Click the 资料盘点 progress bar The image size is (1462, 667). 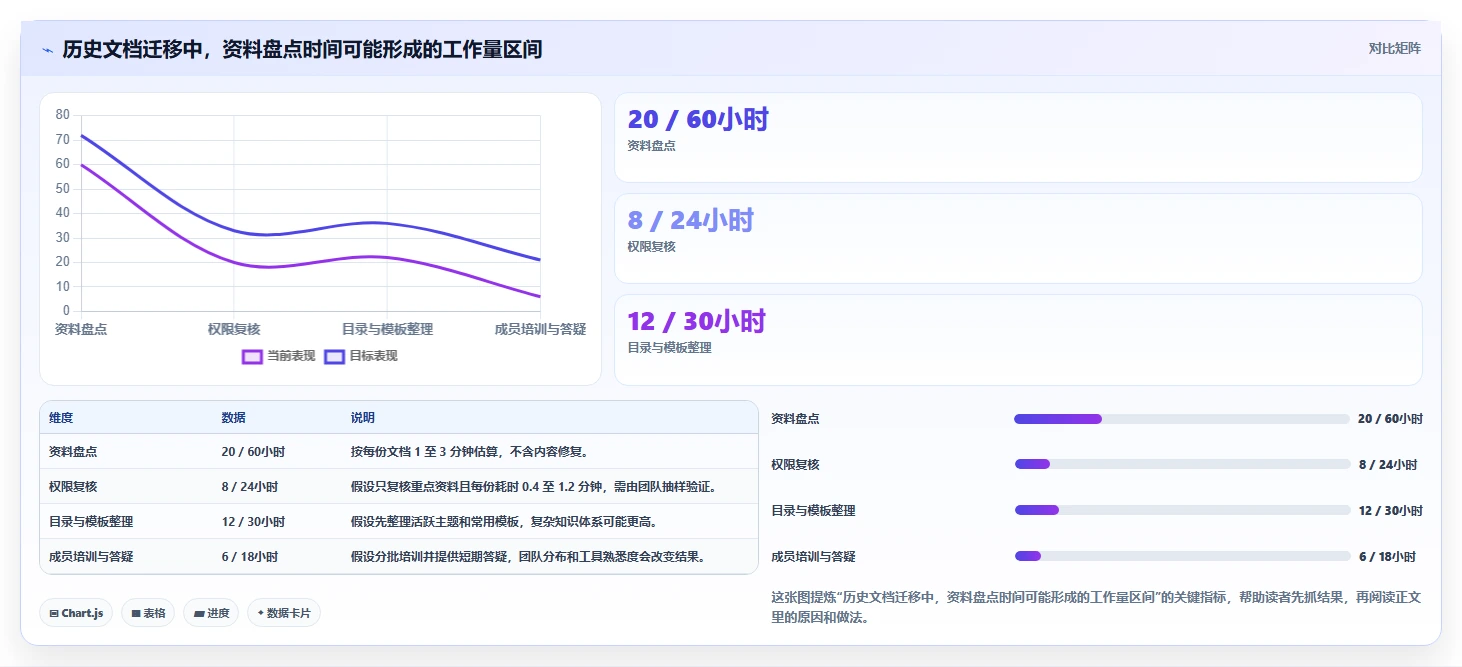(1182, 419)
